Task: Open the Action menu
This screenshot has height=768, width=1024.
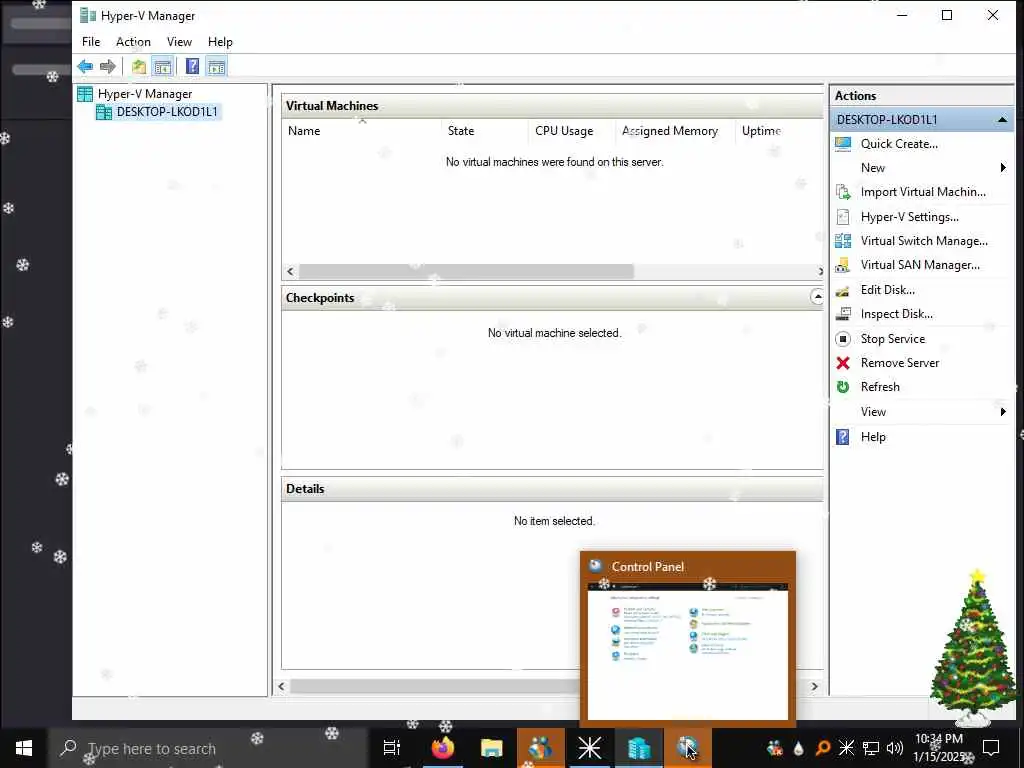Action: (x=133, y=42)
